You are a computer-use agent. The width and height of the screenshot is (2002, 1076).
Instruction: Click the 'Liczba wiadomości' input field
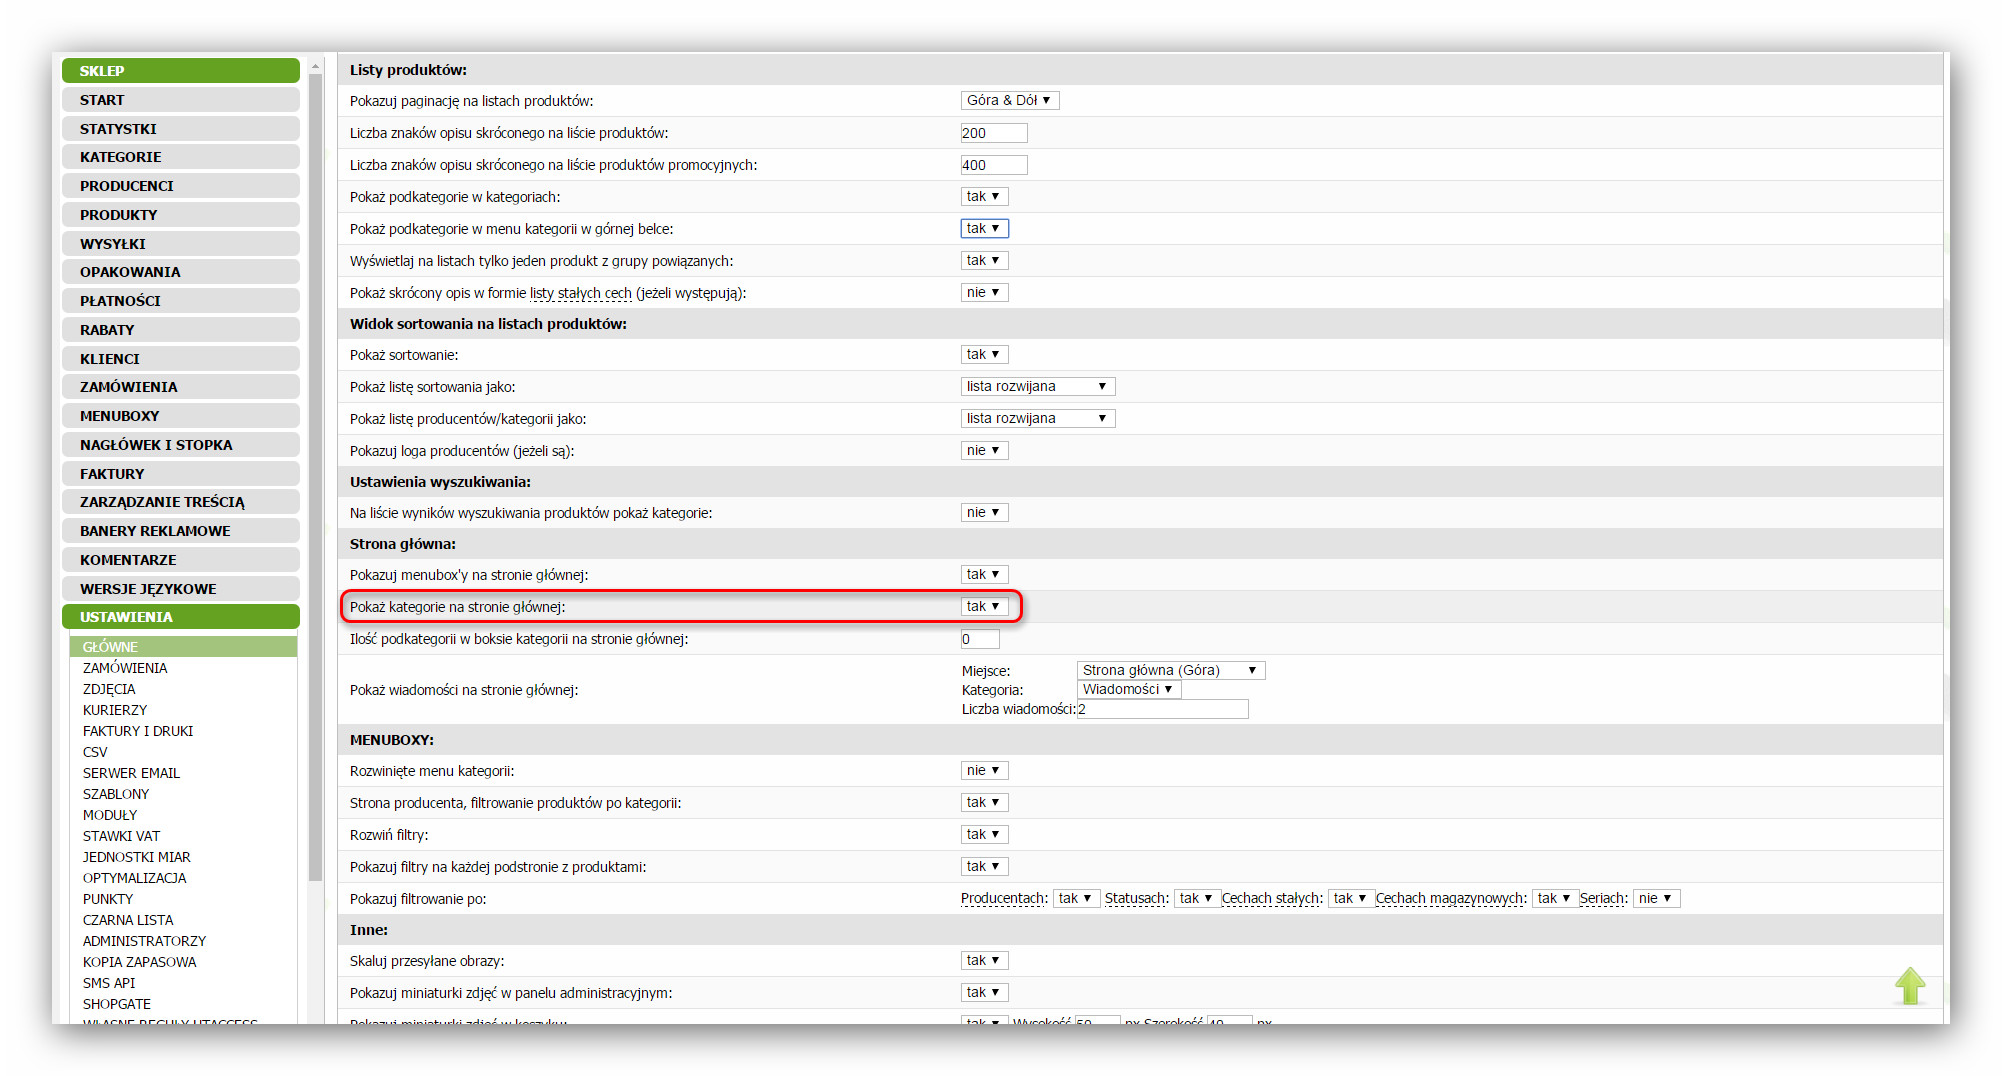1162,709
